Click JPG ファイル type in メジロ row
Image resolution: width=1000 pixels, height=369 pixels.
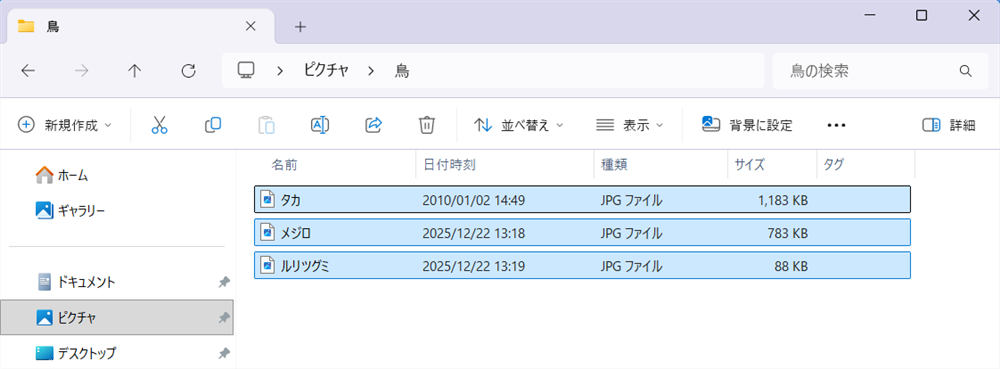pos(631,234)
